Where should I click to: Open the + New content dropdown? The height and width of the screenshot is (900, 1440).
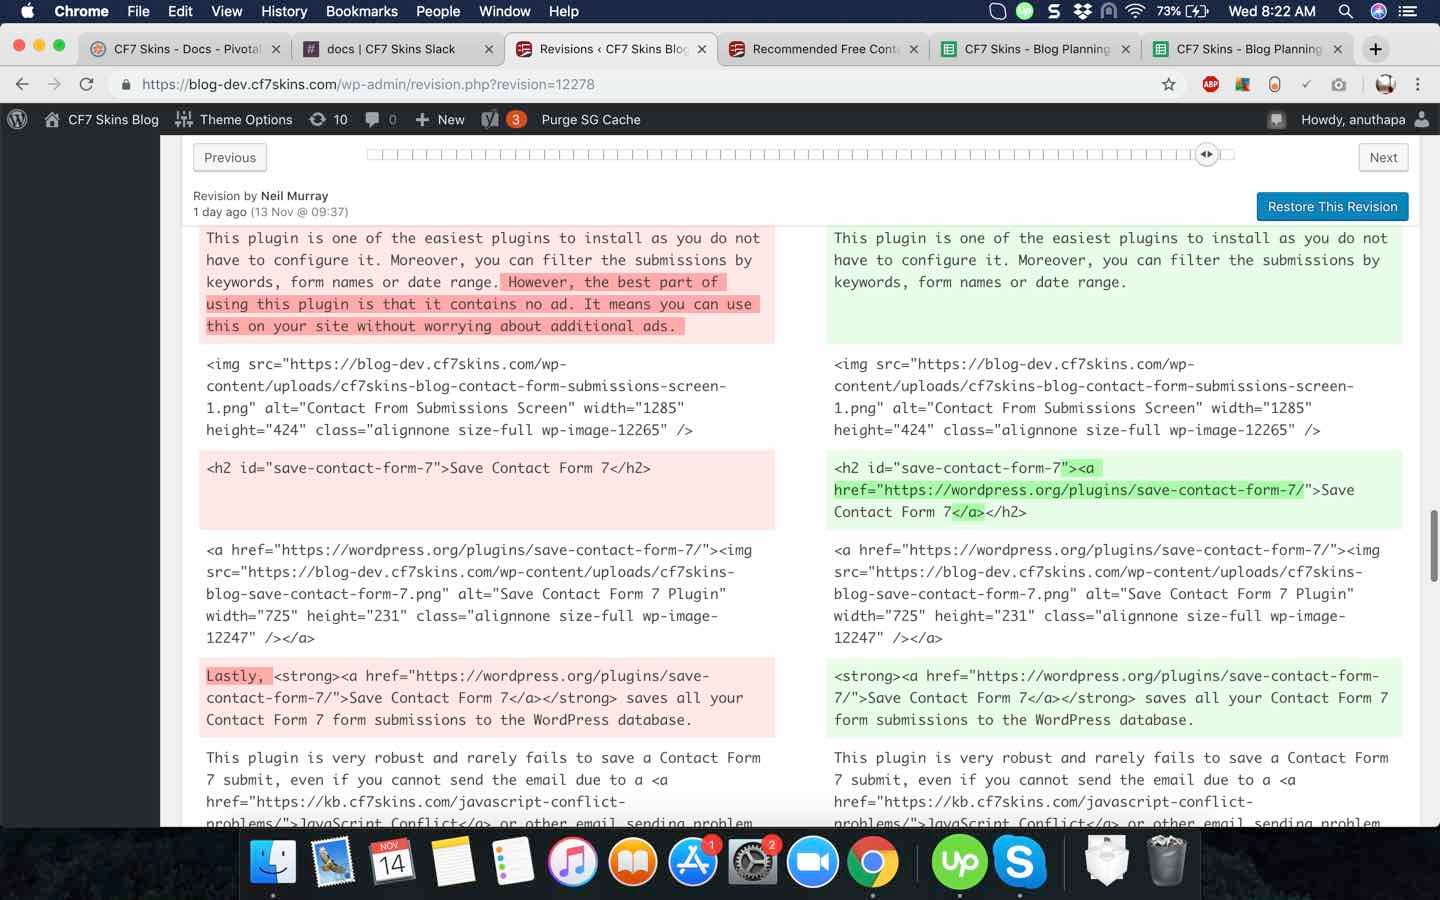[439, 119]
